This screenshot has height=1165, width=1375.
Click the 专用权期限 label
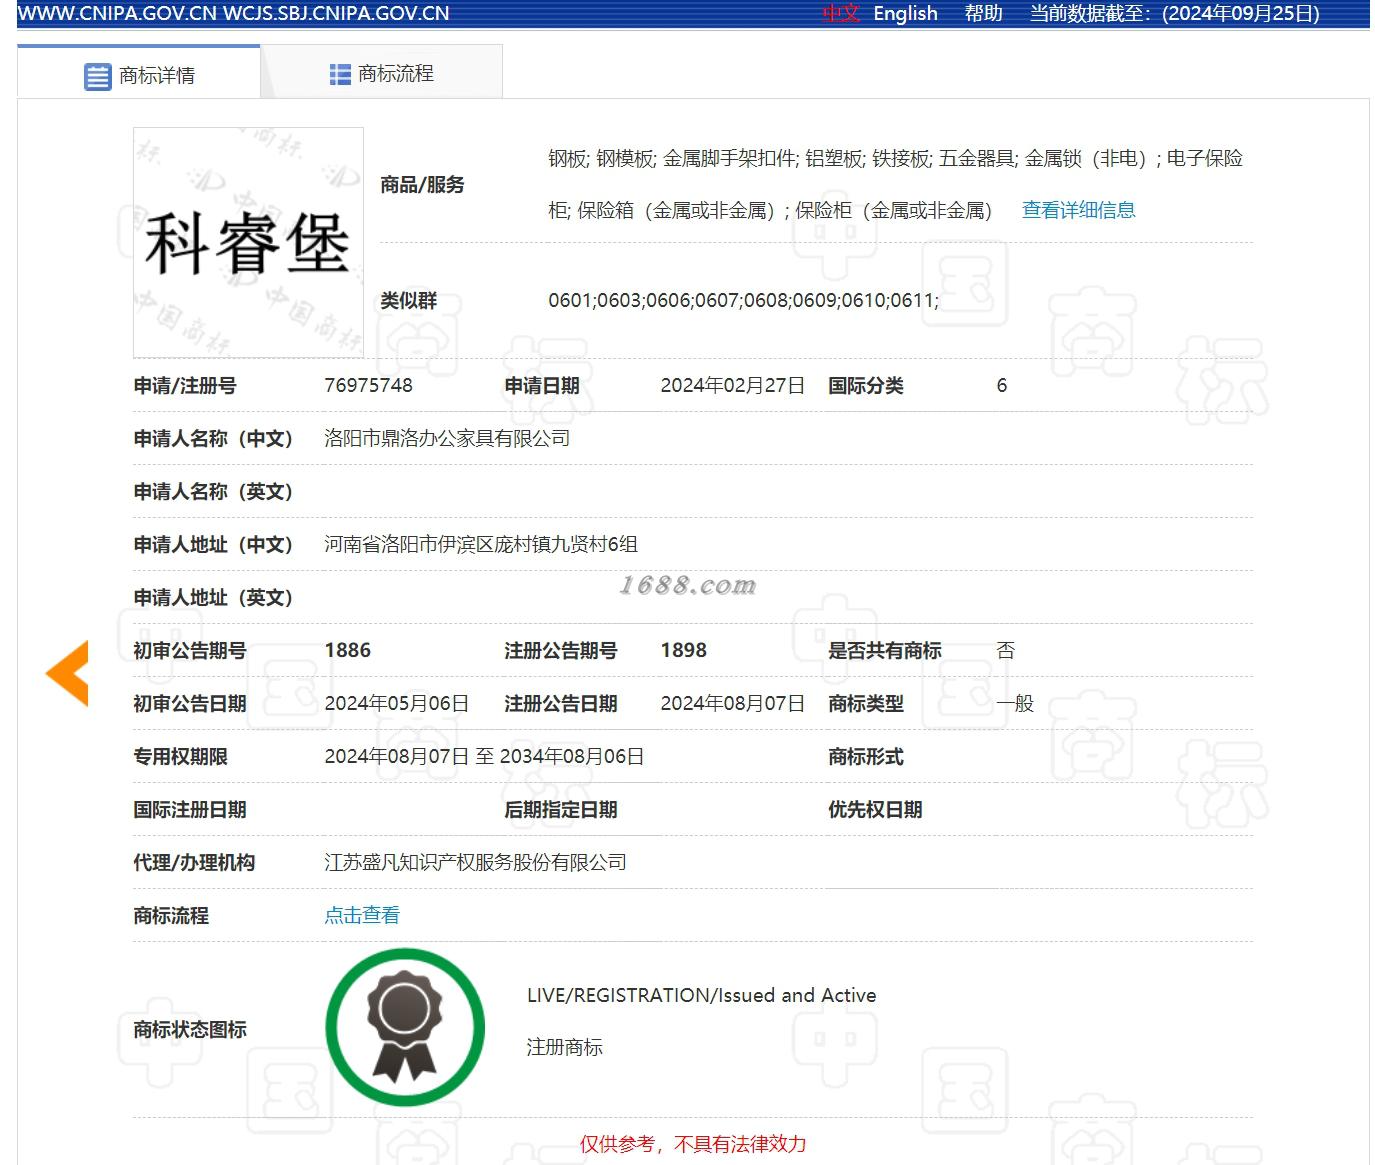click(180, 756)
